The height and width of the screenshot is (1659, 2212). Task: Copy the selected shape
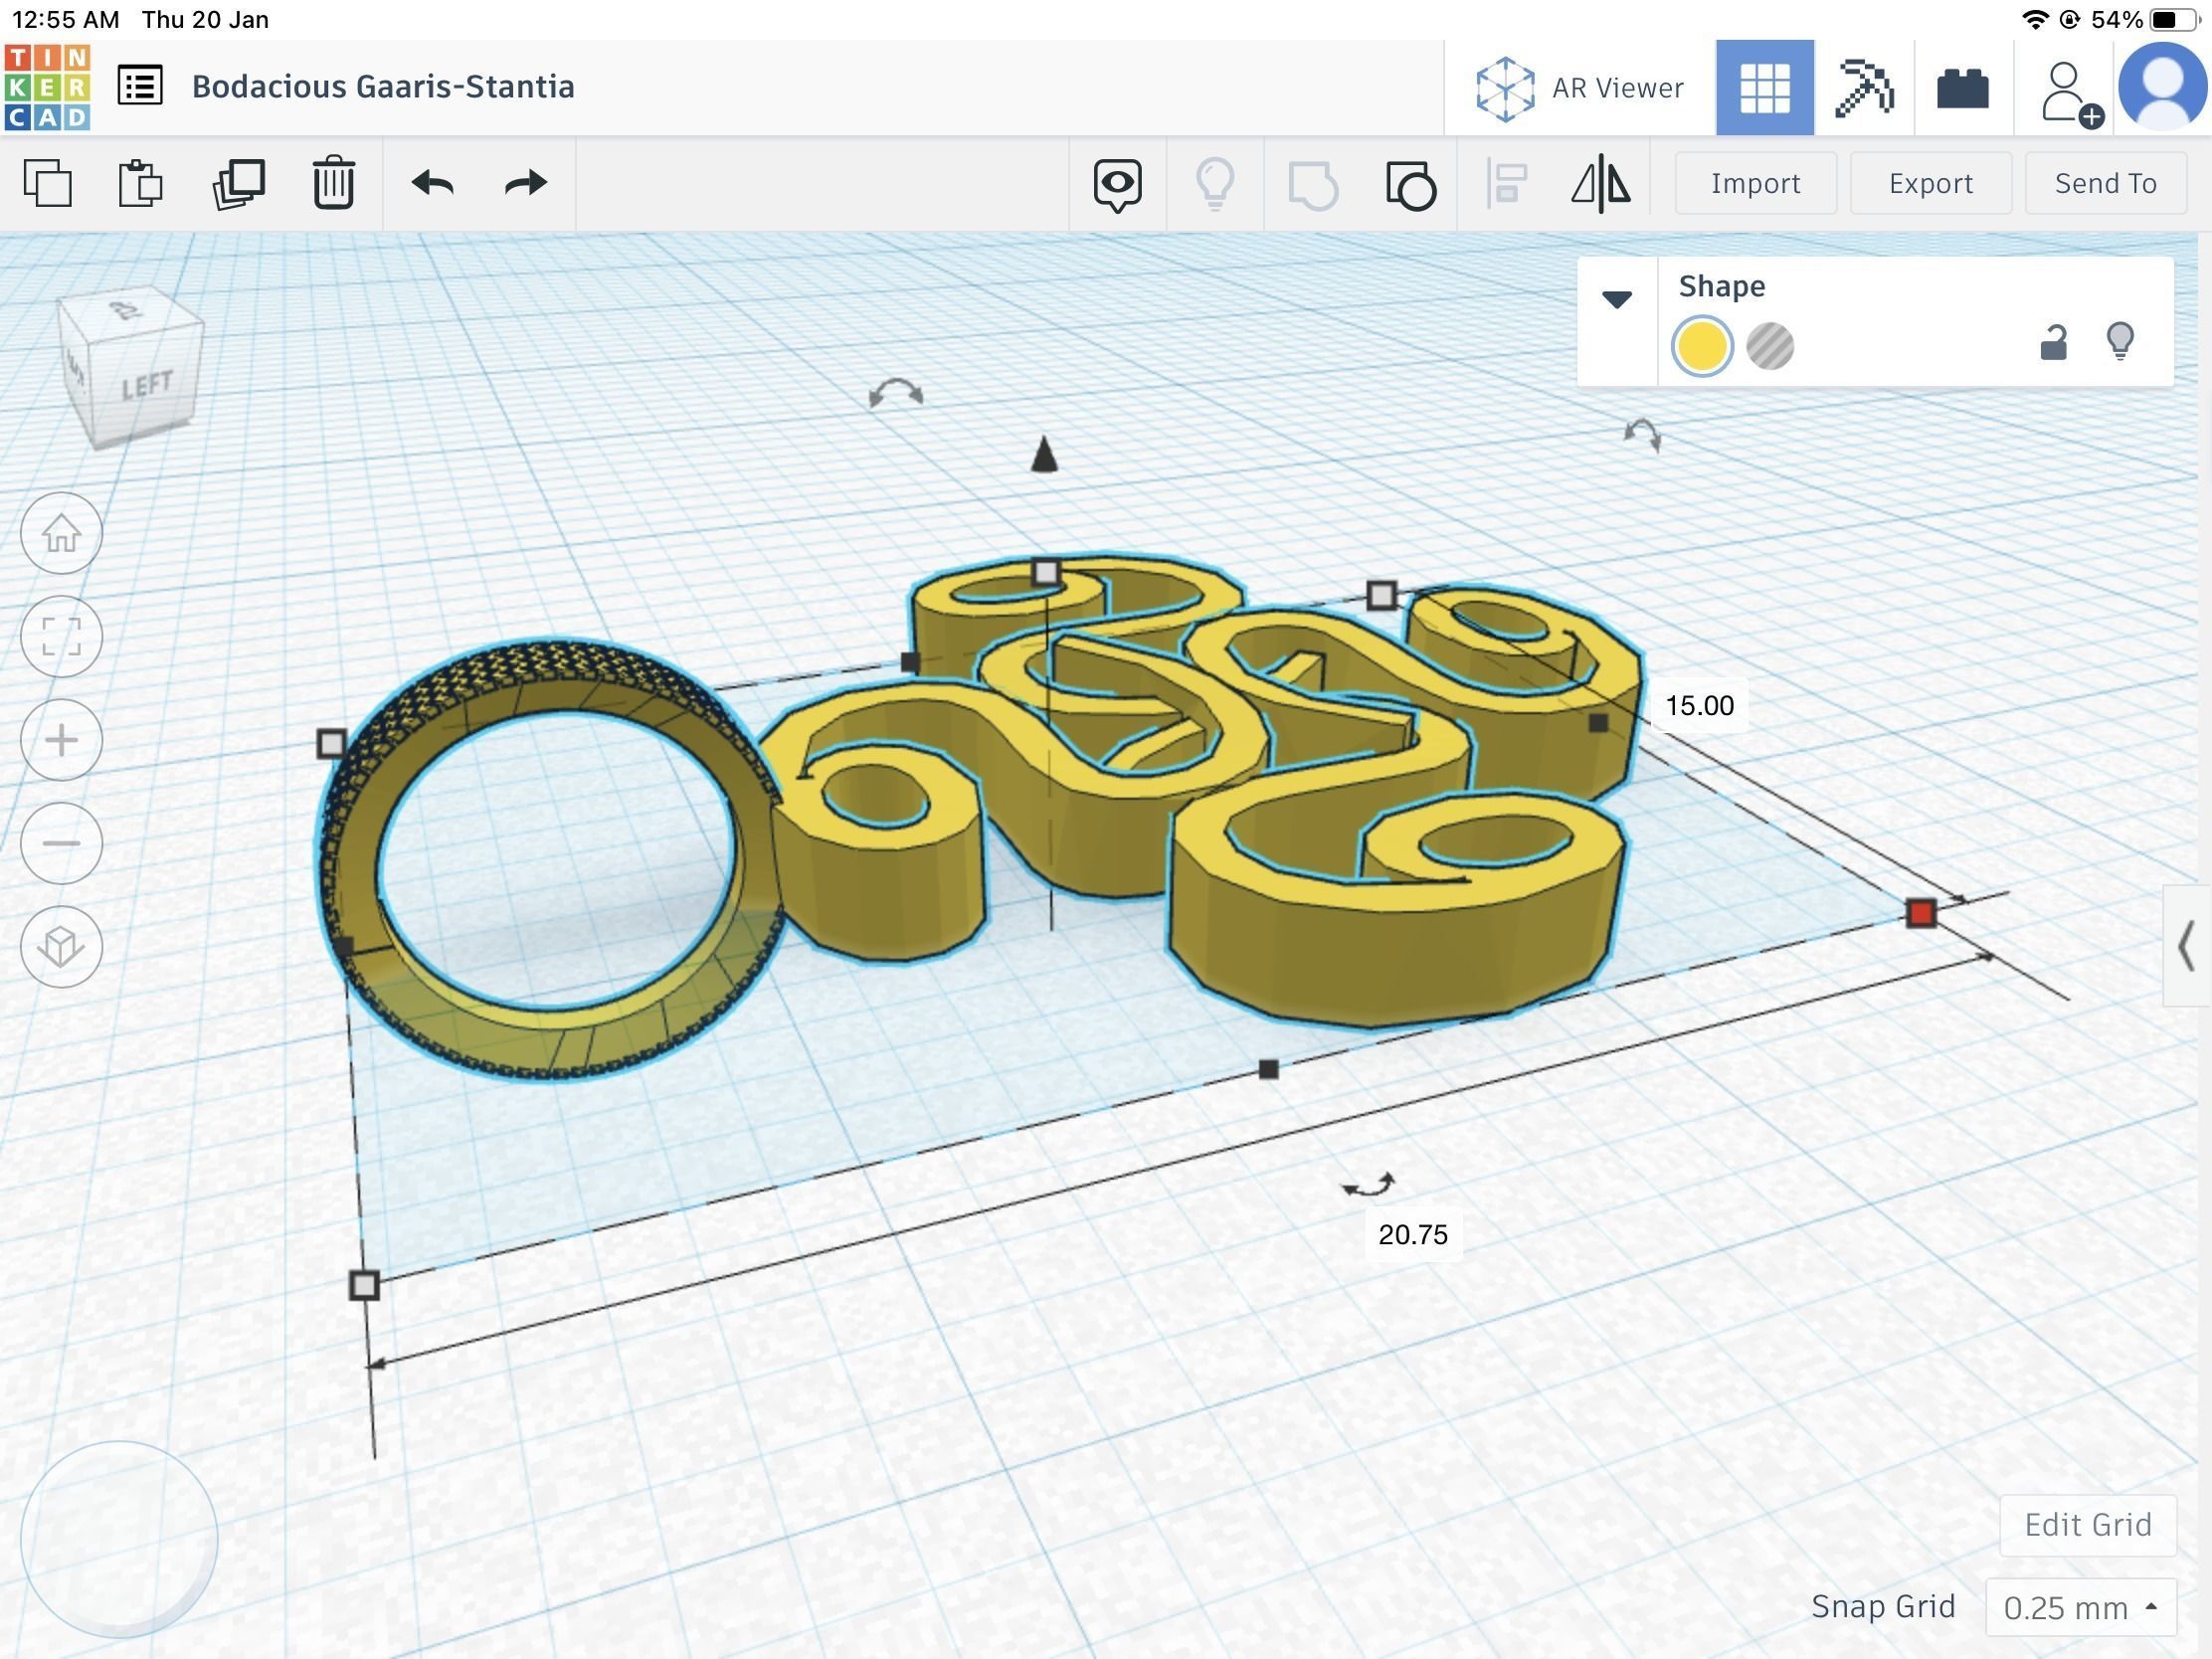(47, 183)
